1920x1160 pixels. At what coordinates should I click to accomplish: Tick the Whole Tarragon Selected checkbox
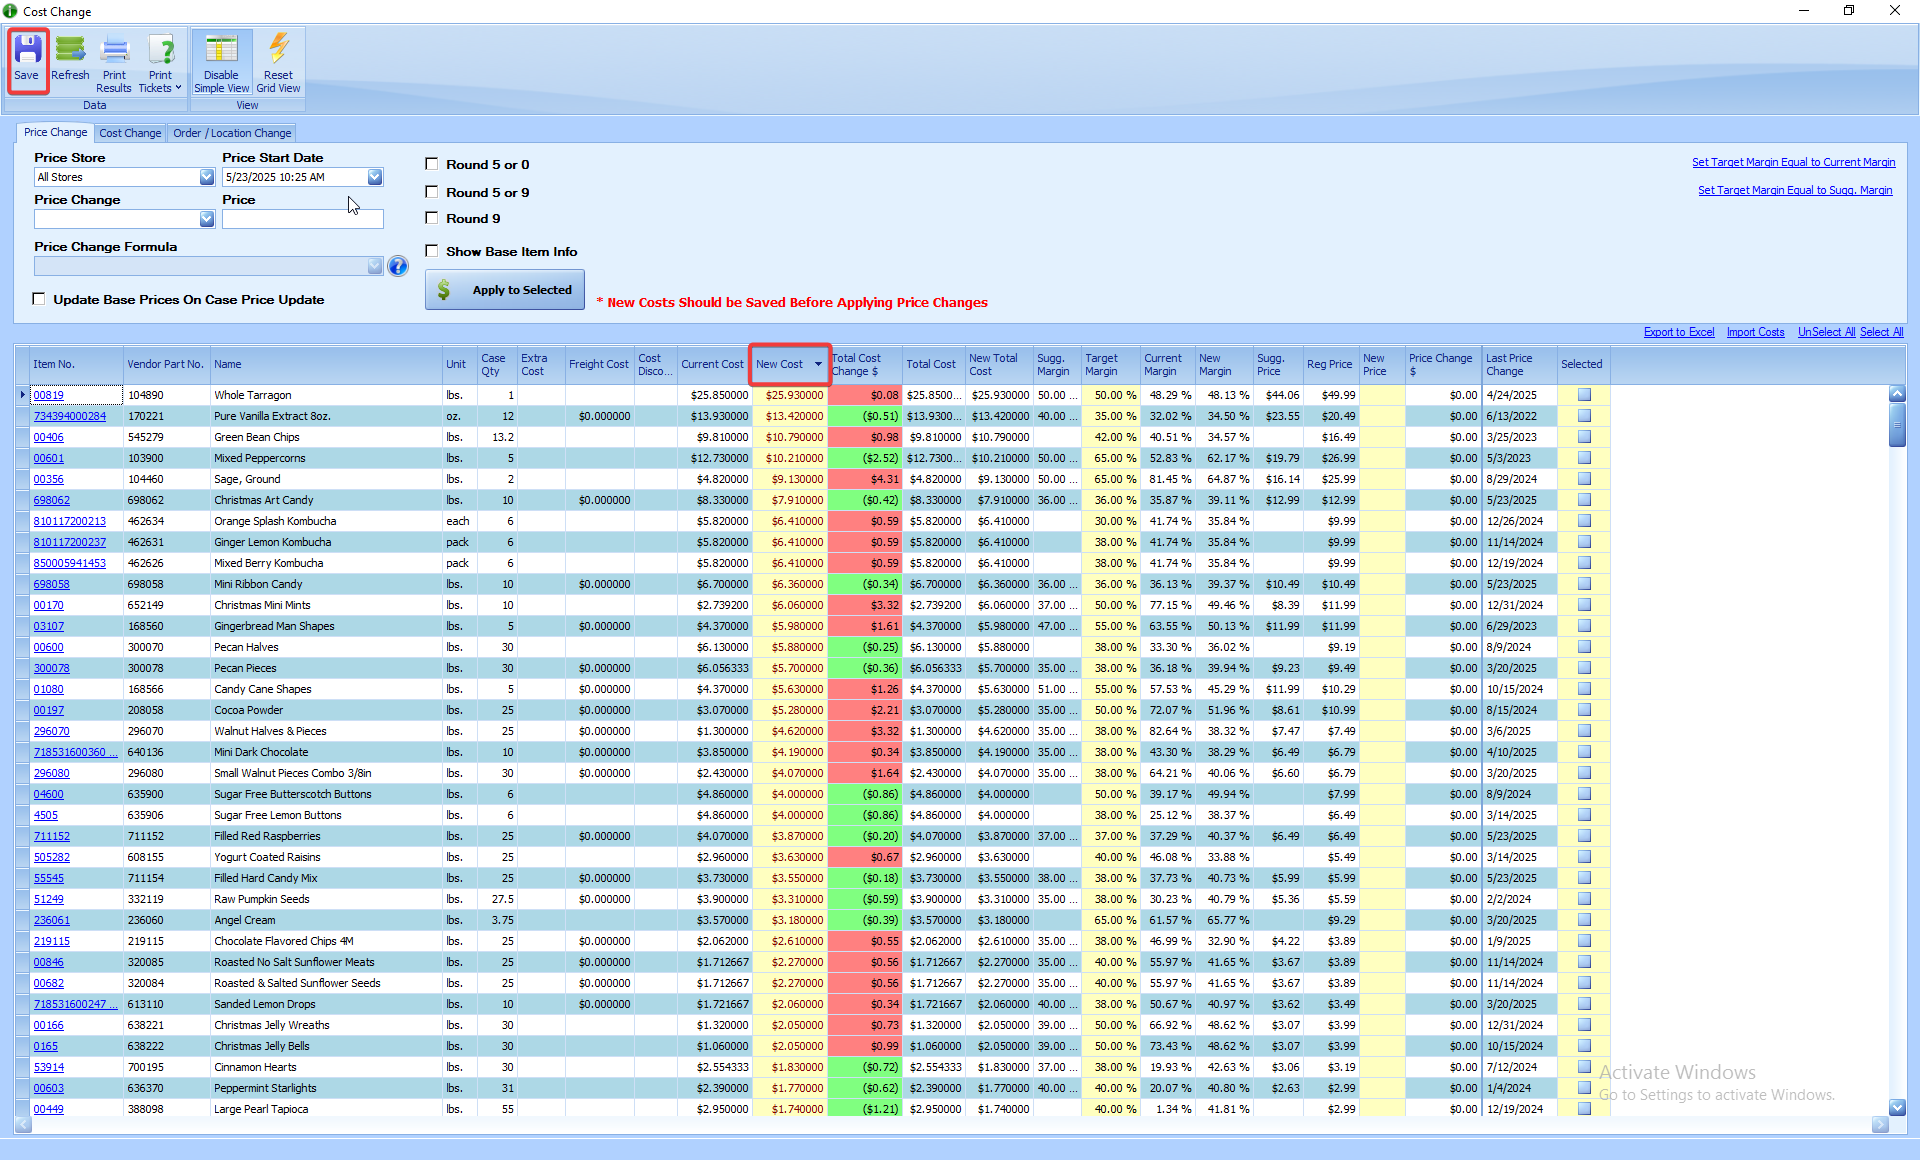coord(1584,395)
